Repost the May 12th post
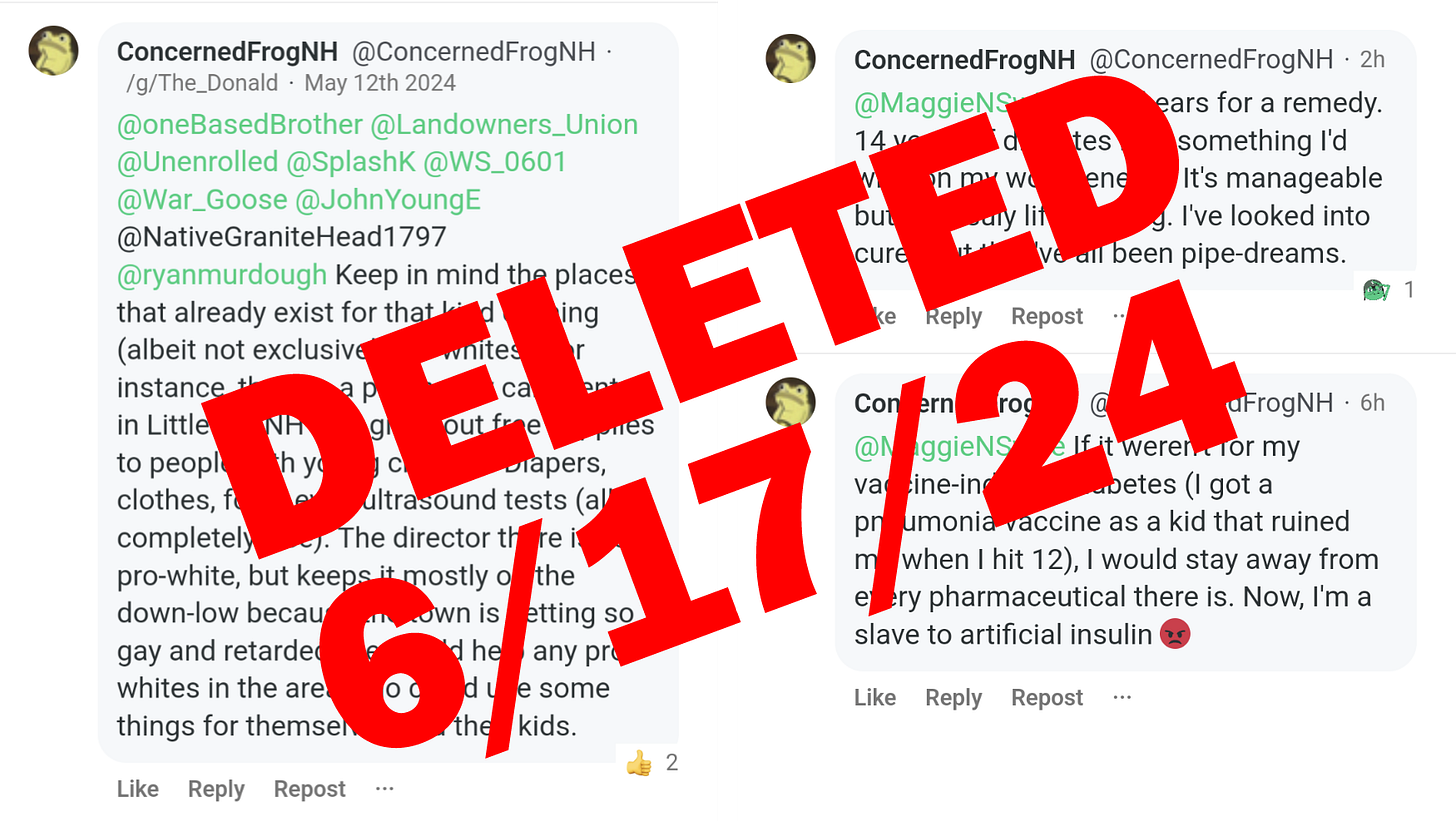 [310, 789]
